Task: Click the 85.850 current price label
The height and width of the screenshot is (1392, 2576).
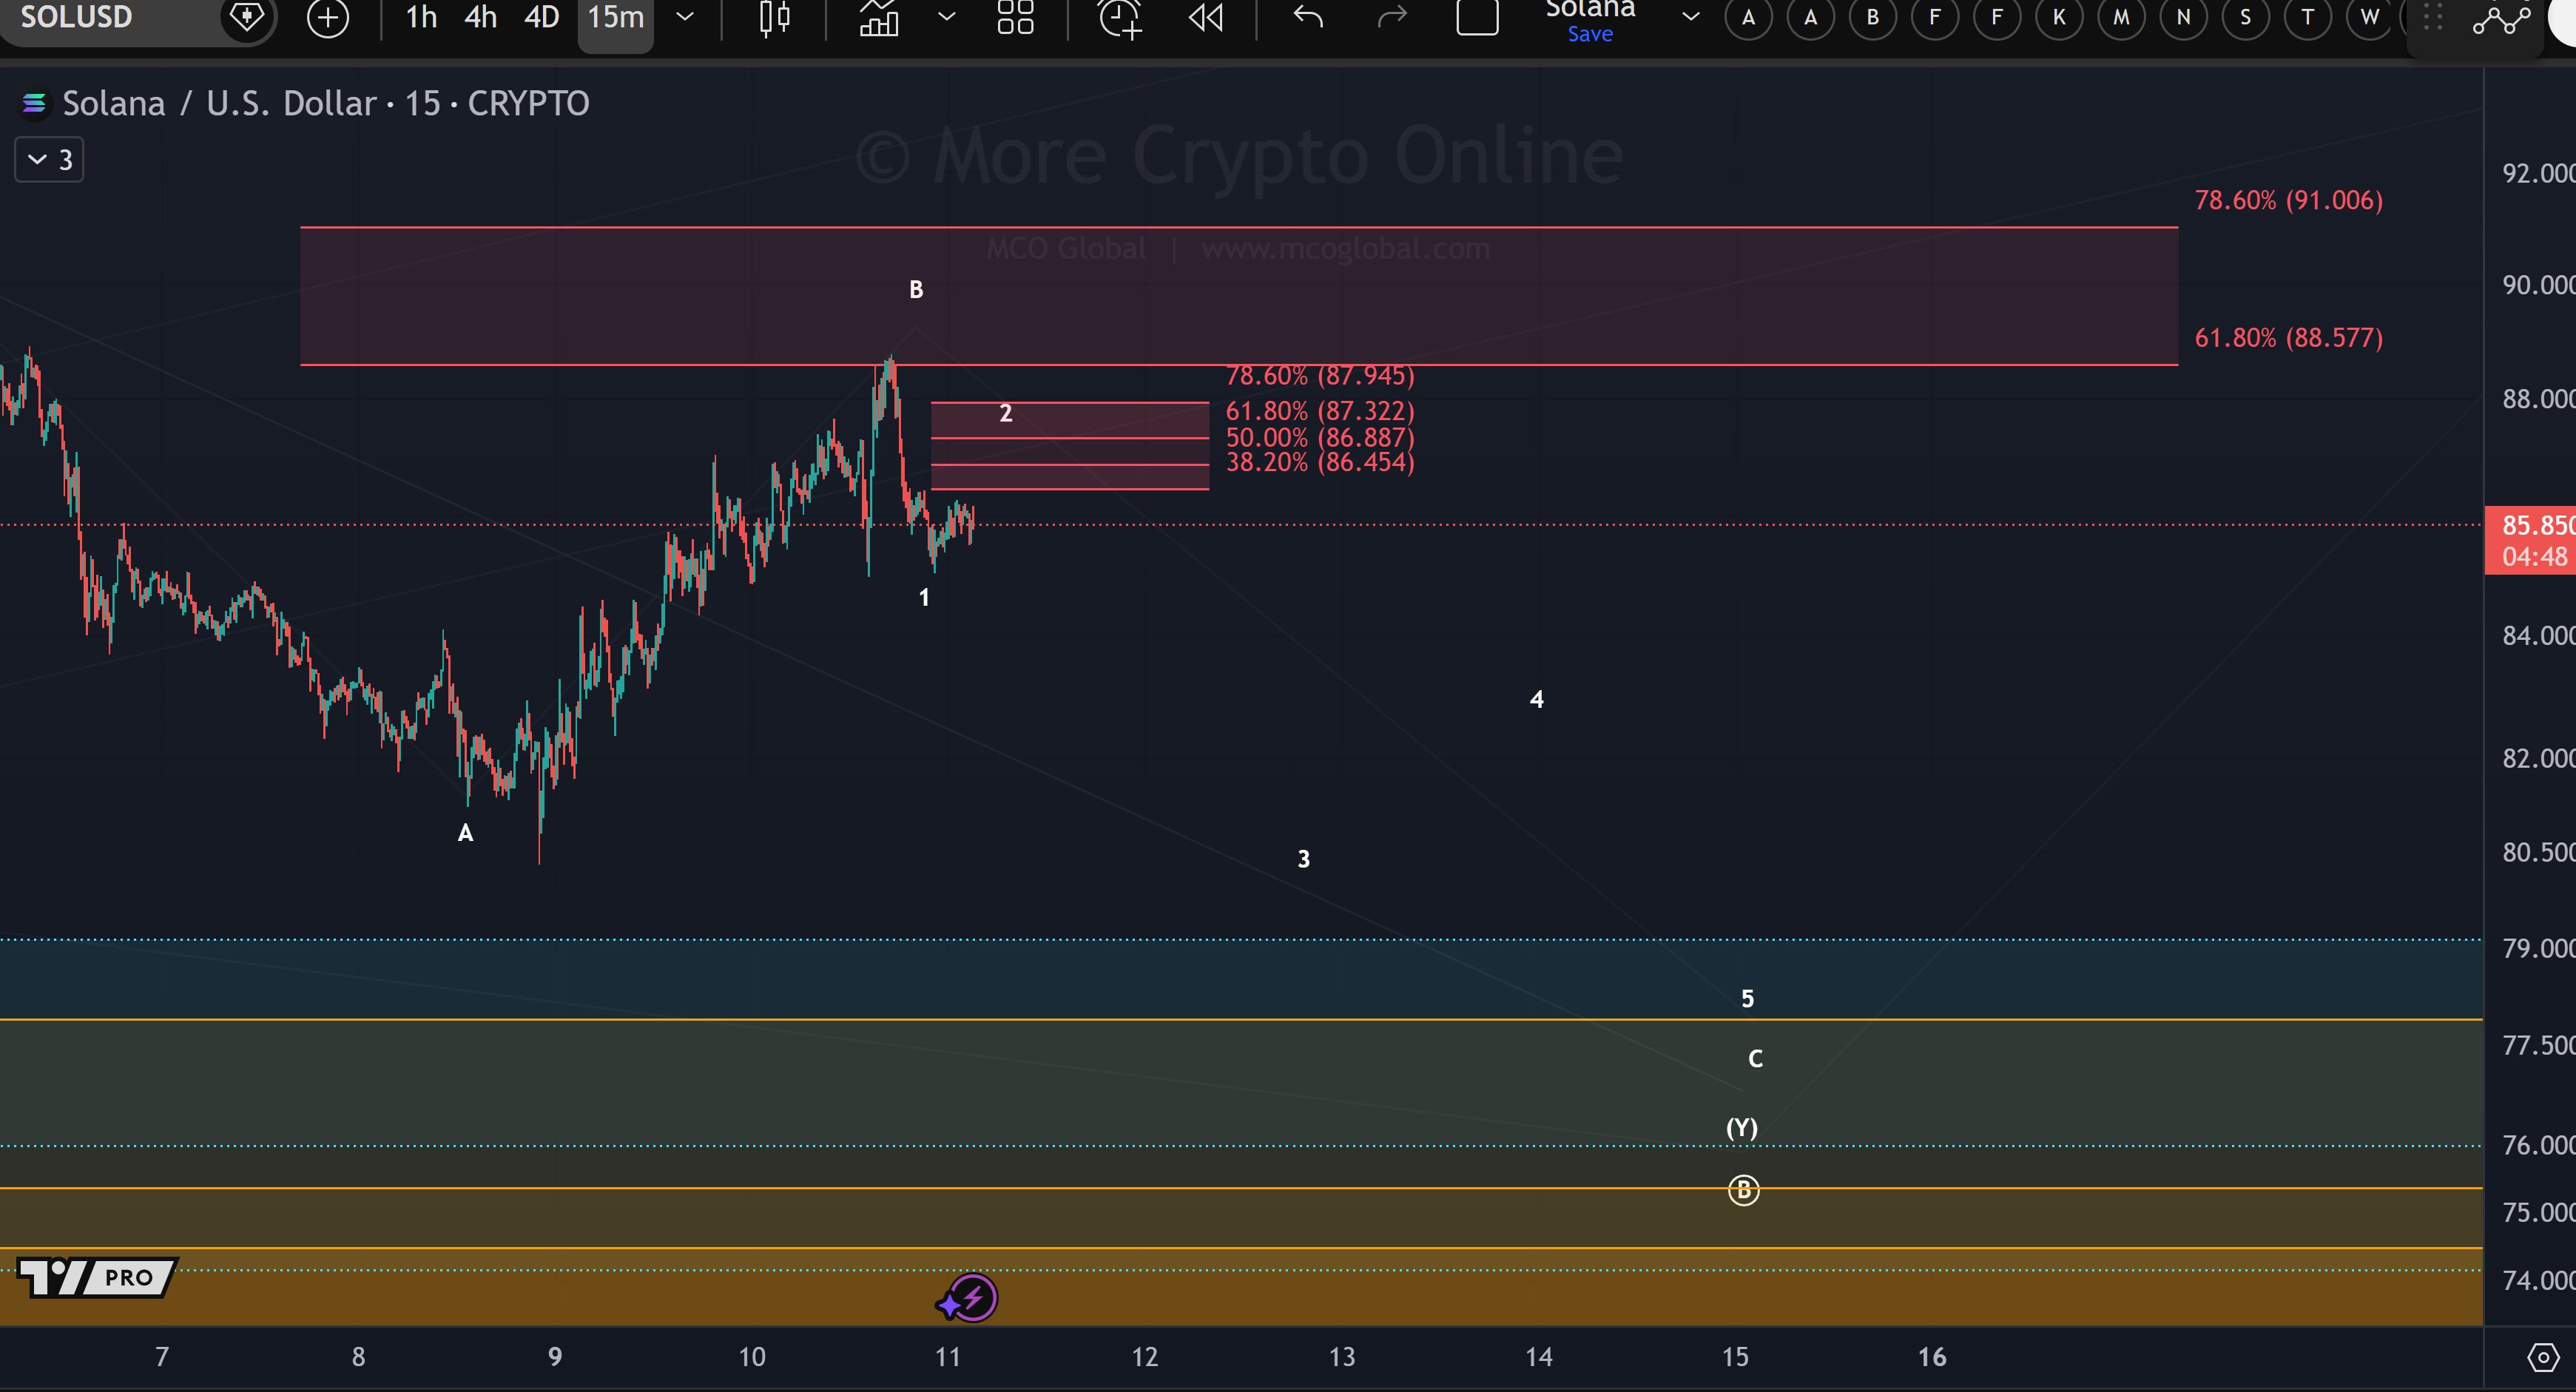Action: pos(2534,526)
